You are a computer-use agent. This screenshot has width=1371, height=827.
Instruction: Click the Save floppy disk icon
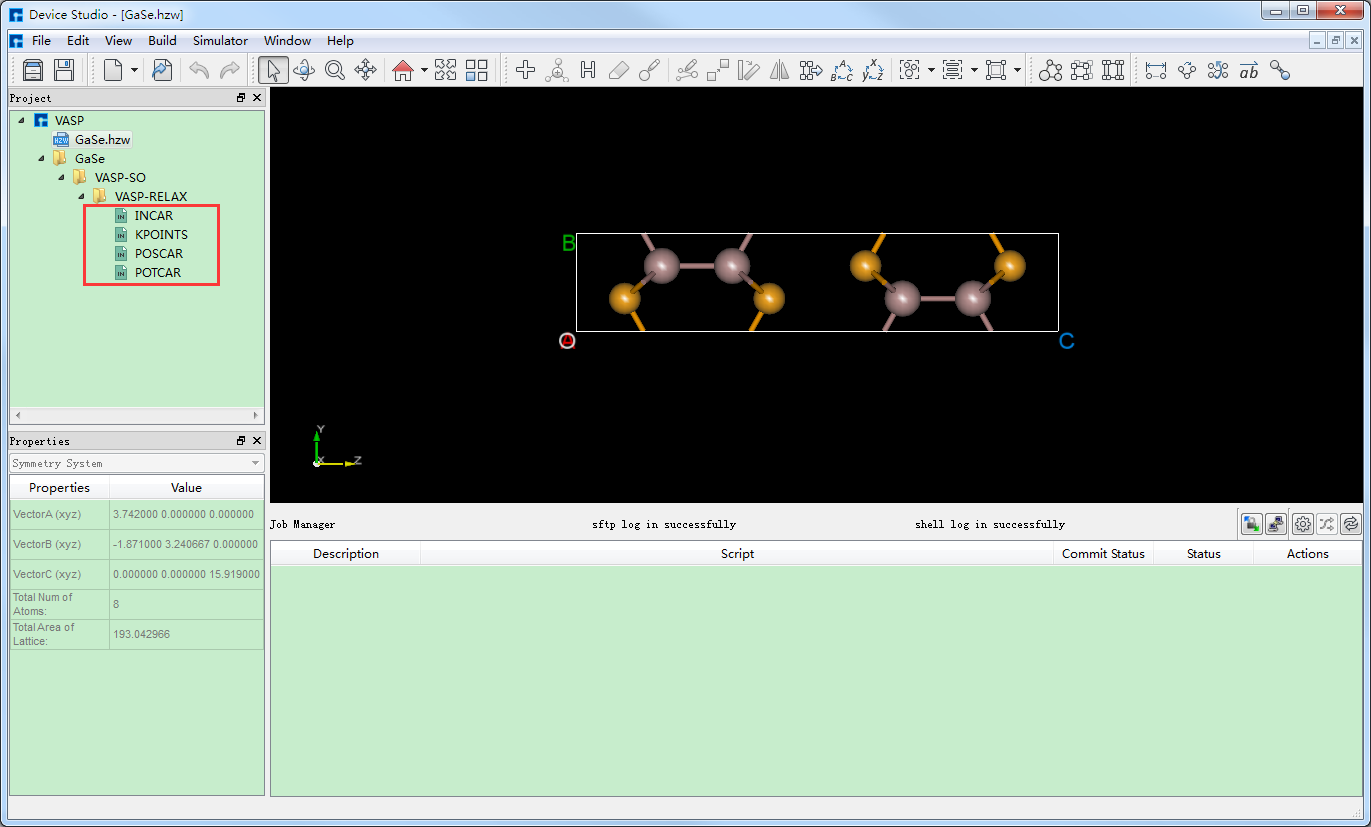pyautogui.click(x=64, y=70)
